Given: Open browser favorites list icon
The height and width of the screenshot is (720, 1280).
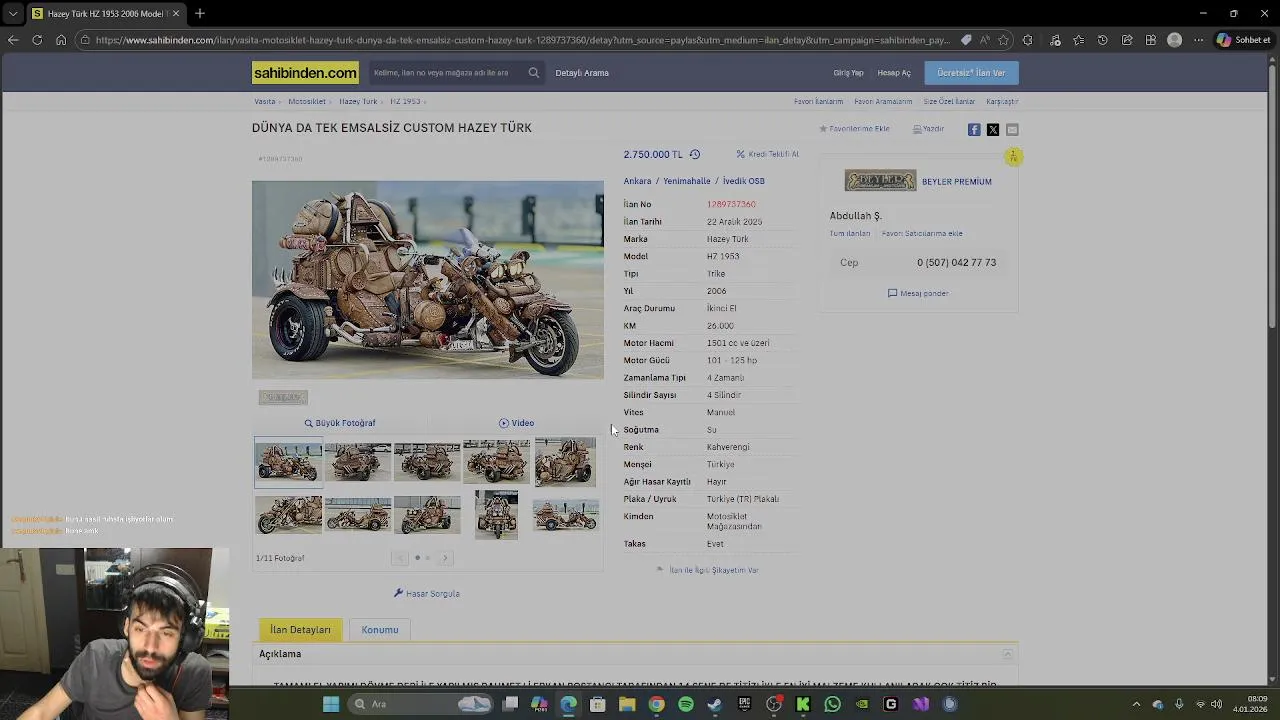Looking at the screenshot, I should click(x=1079, y=40).
